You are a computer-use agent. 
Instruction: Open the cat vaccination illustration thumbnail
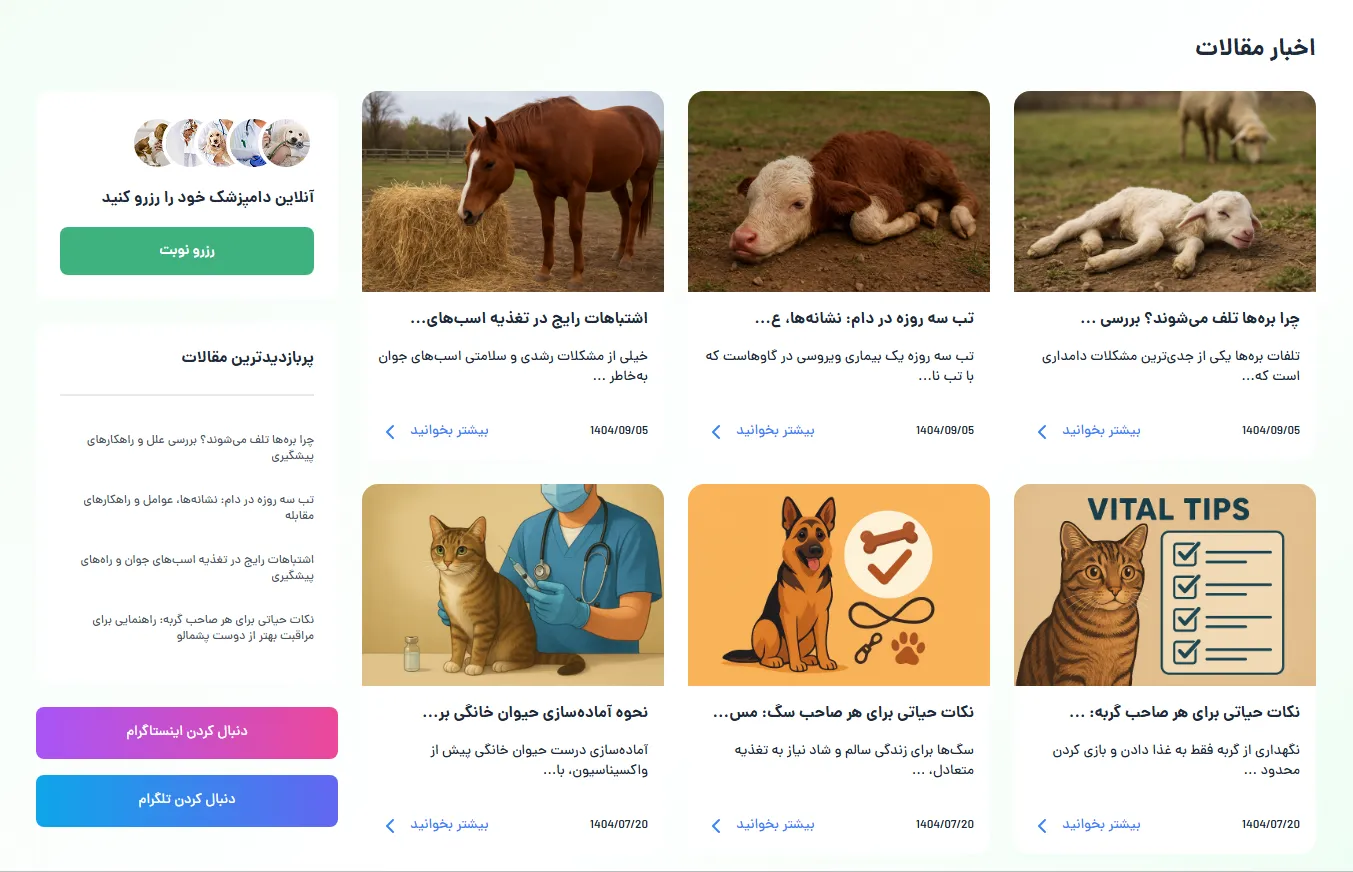pos(513,585)
